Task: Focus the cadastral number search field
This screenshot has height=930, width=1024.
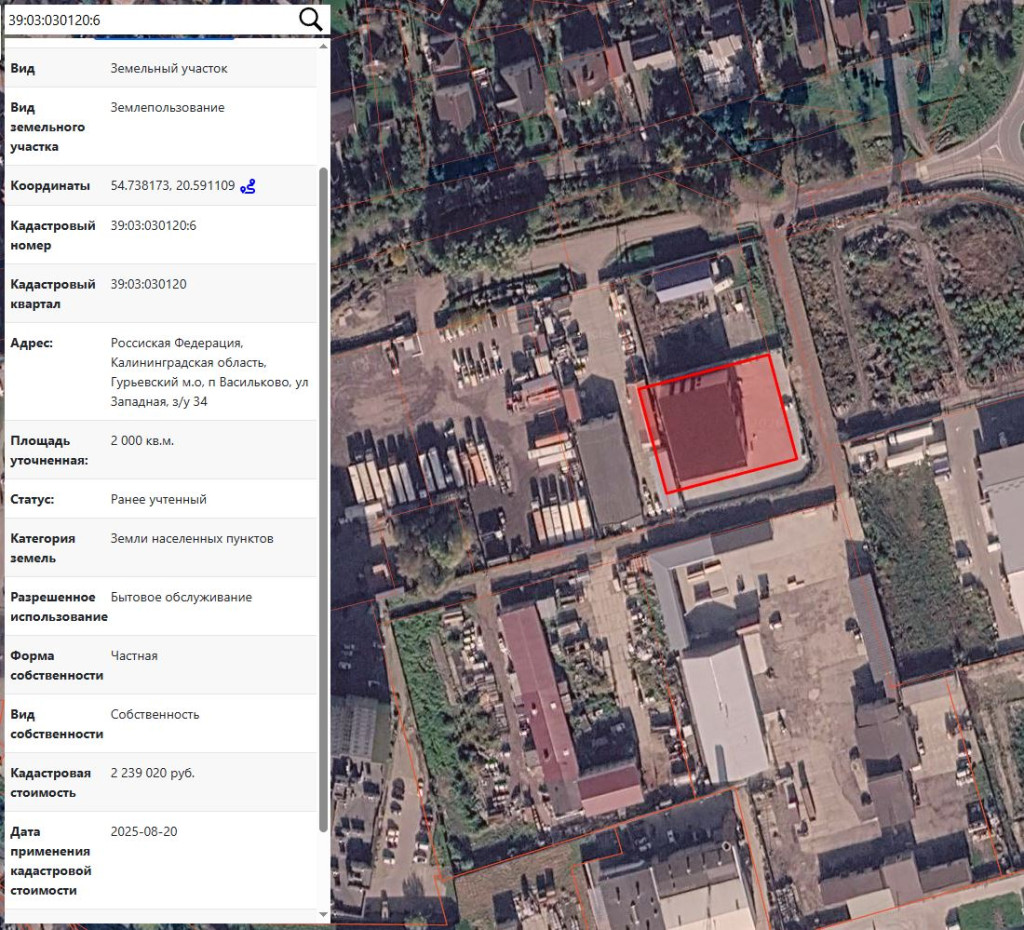Action: click(x=150, y=20)
